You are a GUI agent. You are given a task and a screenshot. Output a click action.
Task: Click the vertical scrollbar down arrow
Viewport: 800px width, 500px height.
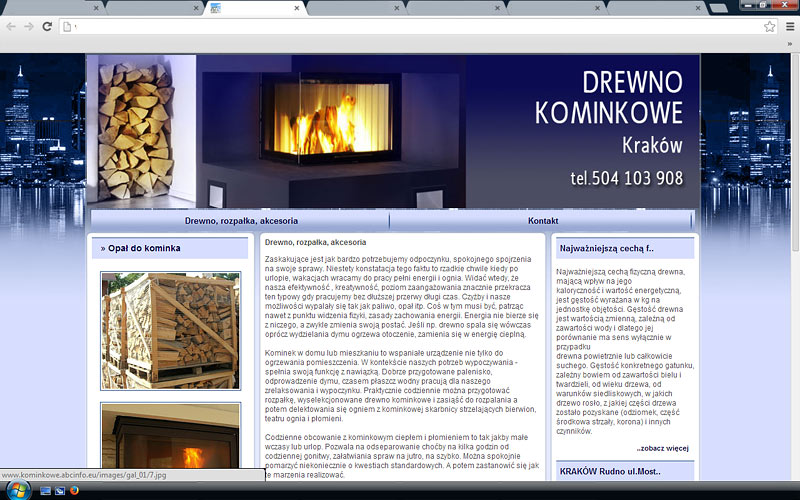coord(793,474)
